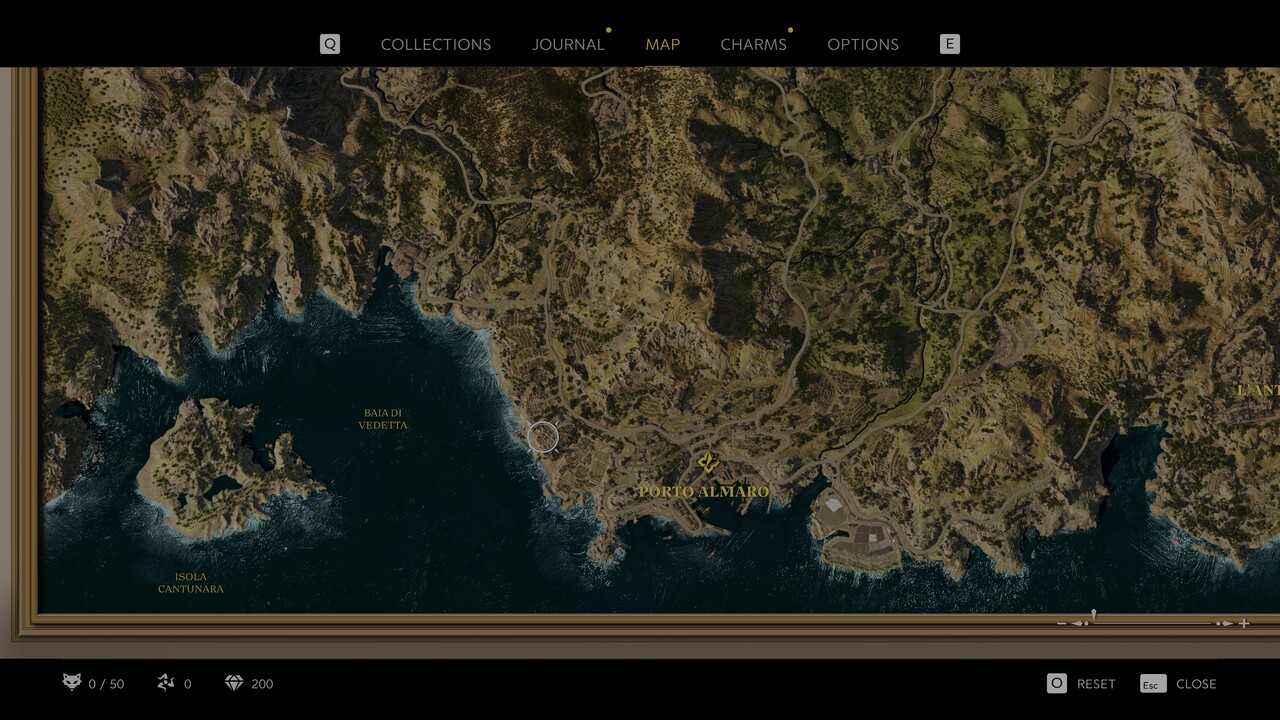Zoom in with the plus button
The width and height of the screenshot is (1280, 720).
click(x=1244, y=623)
